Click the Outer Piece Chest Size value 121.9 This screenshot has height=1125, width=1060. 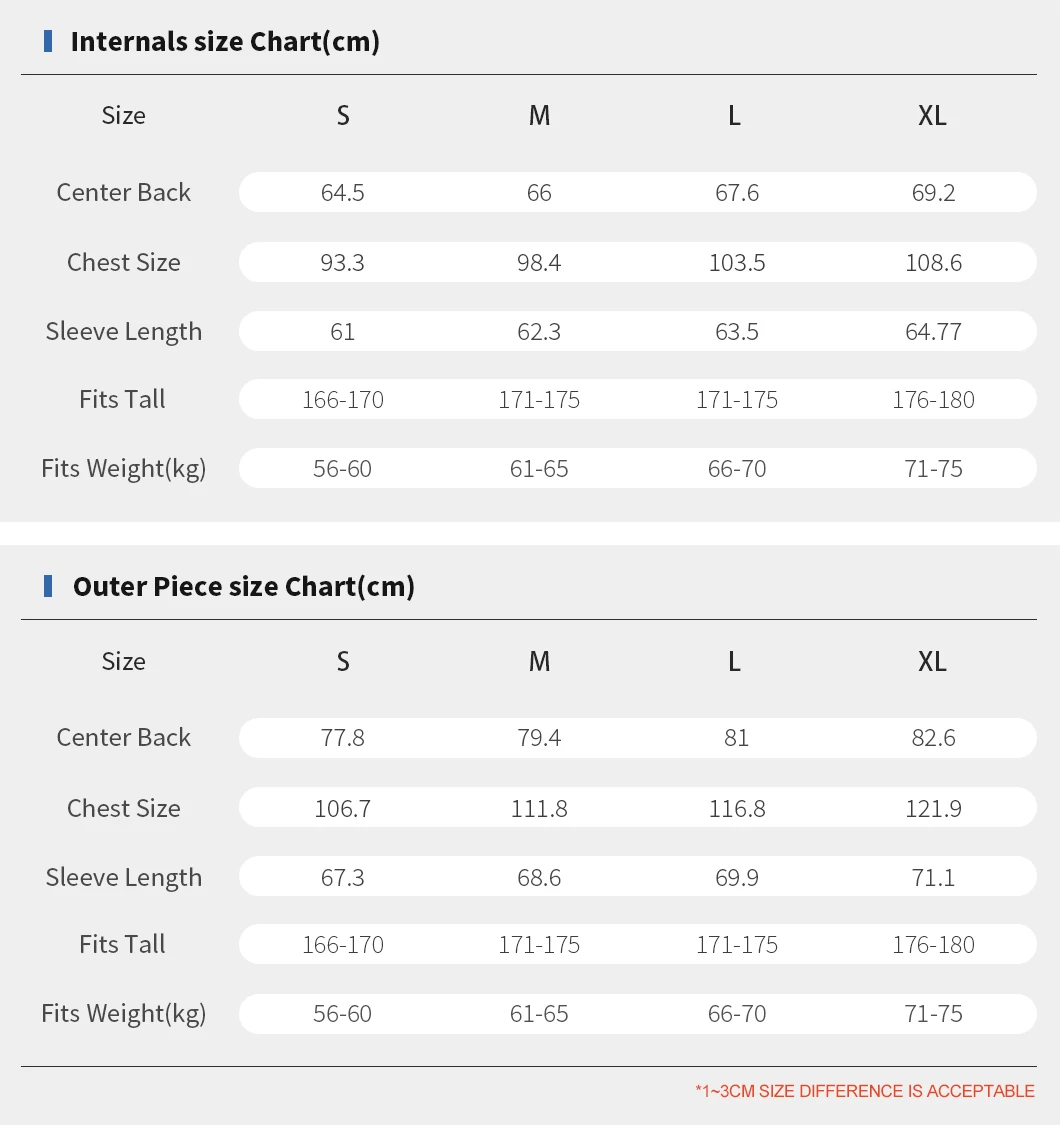933,809
